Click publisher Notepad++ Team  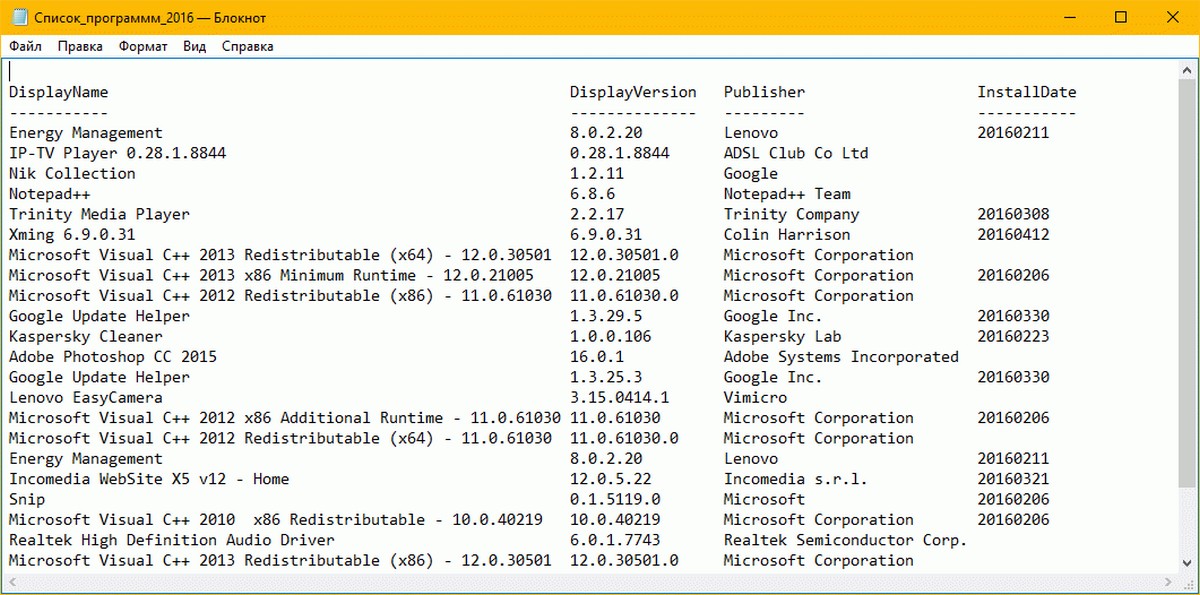click(x=787, y=194)
